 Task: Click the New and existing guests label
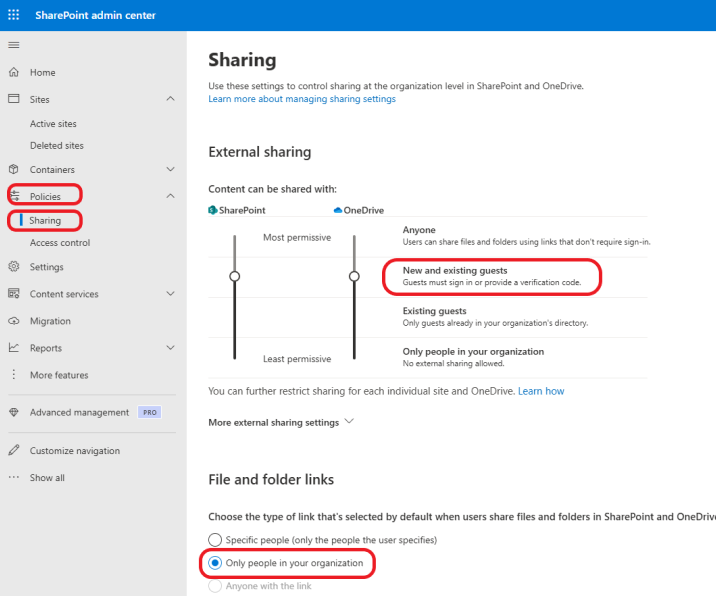[455, 270]
